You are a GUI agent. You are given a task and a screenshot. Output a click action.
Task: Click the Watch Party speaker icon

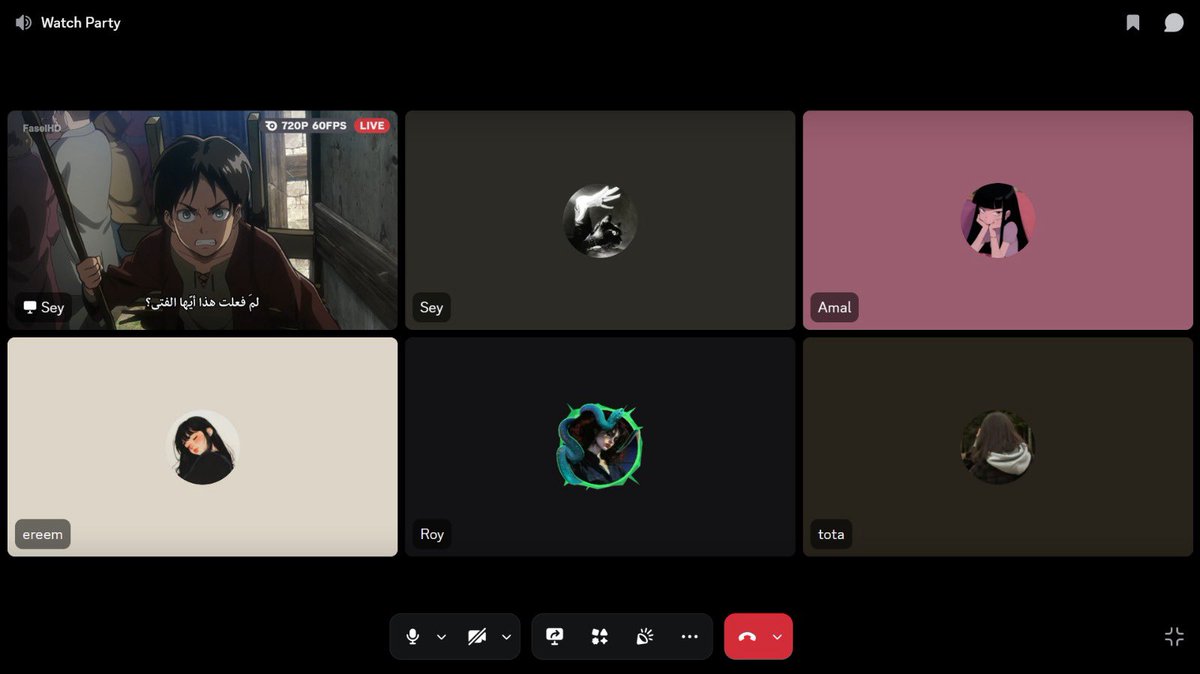point(23,22)
